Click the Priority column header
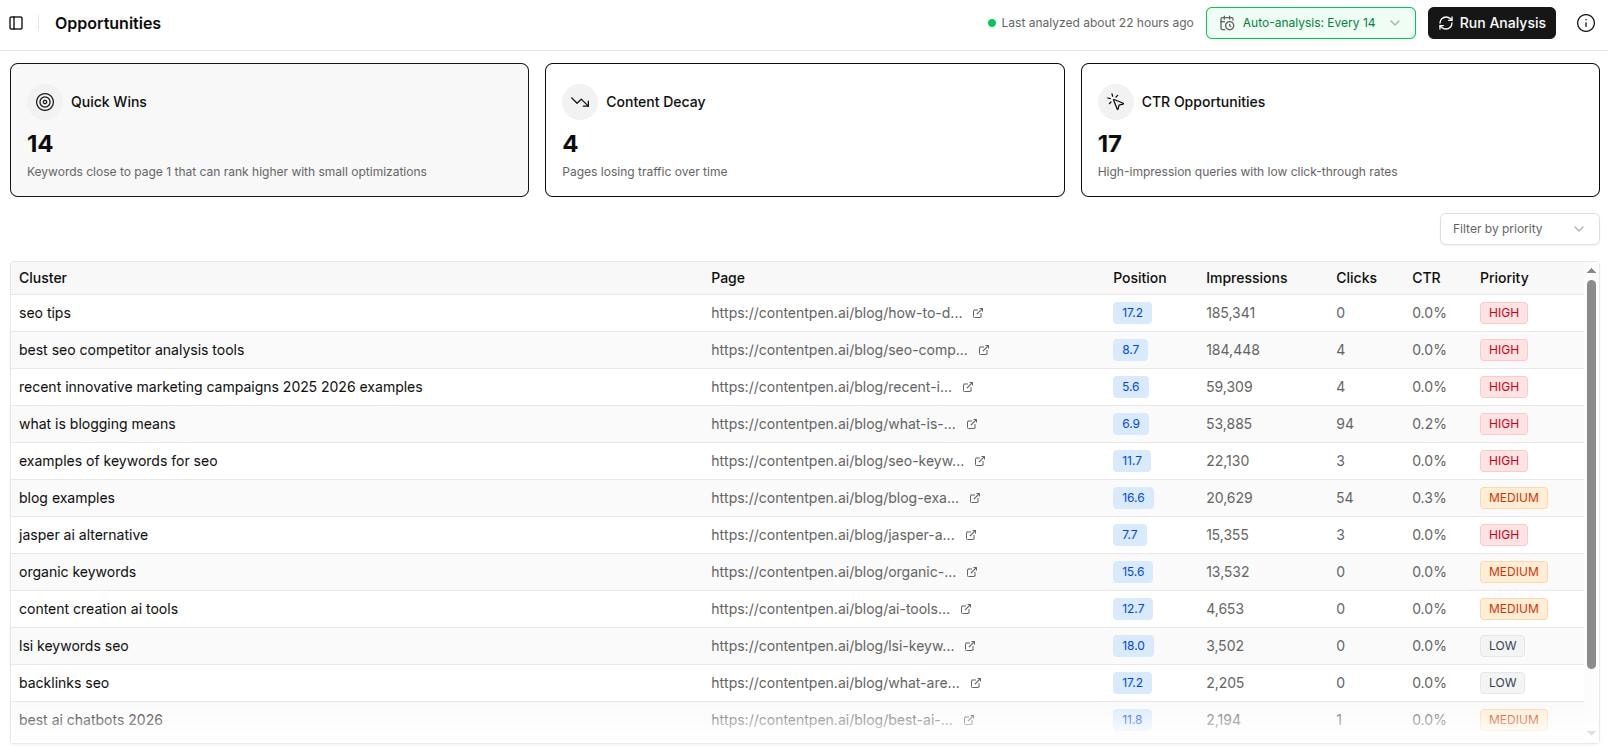The height and width of the screenshot is (755, 1608). [x=1504, y=278]
